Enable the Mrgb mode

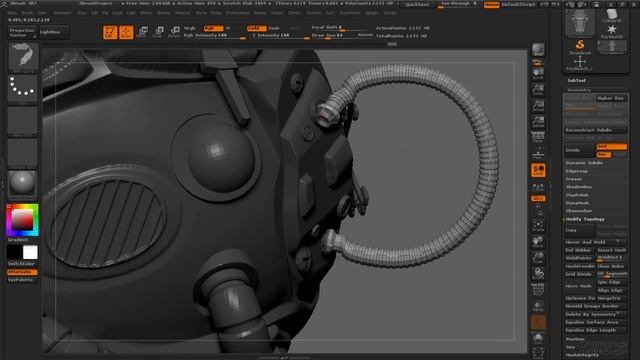[x=190, y=28]
